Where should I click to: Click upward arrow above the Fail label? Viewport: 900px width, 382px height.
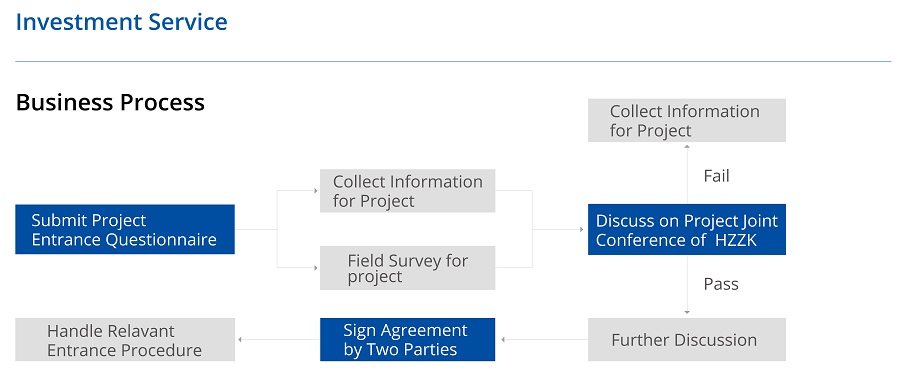pyautogui.click(x=686, y=147)
